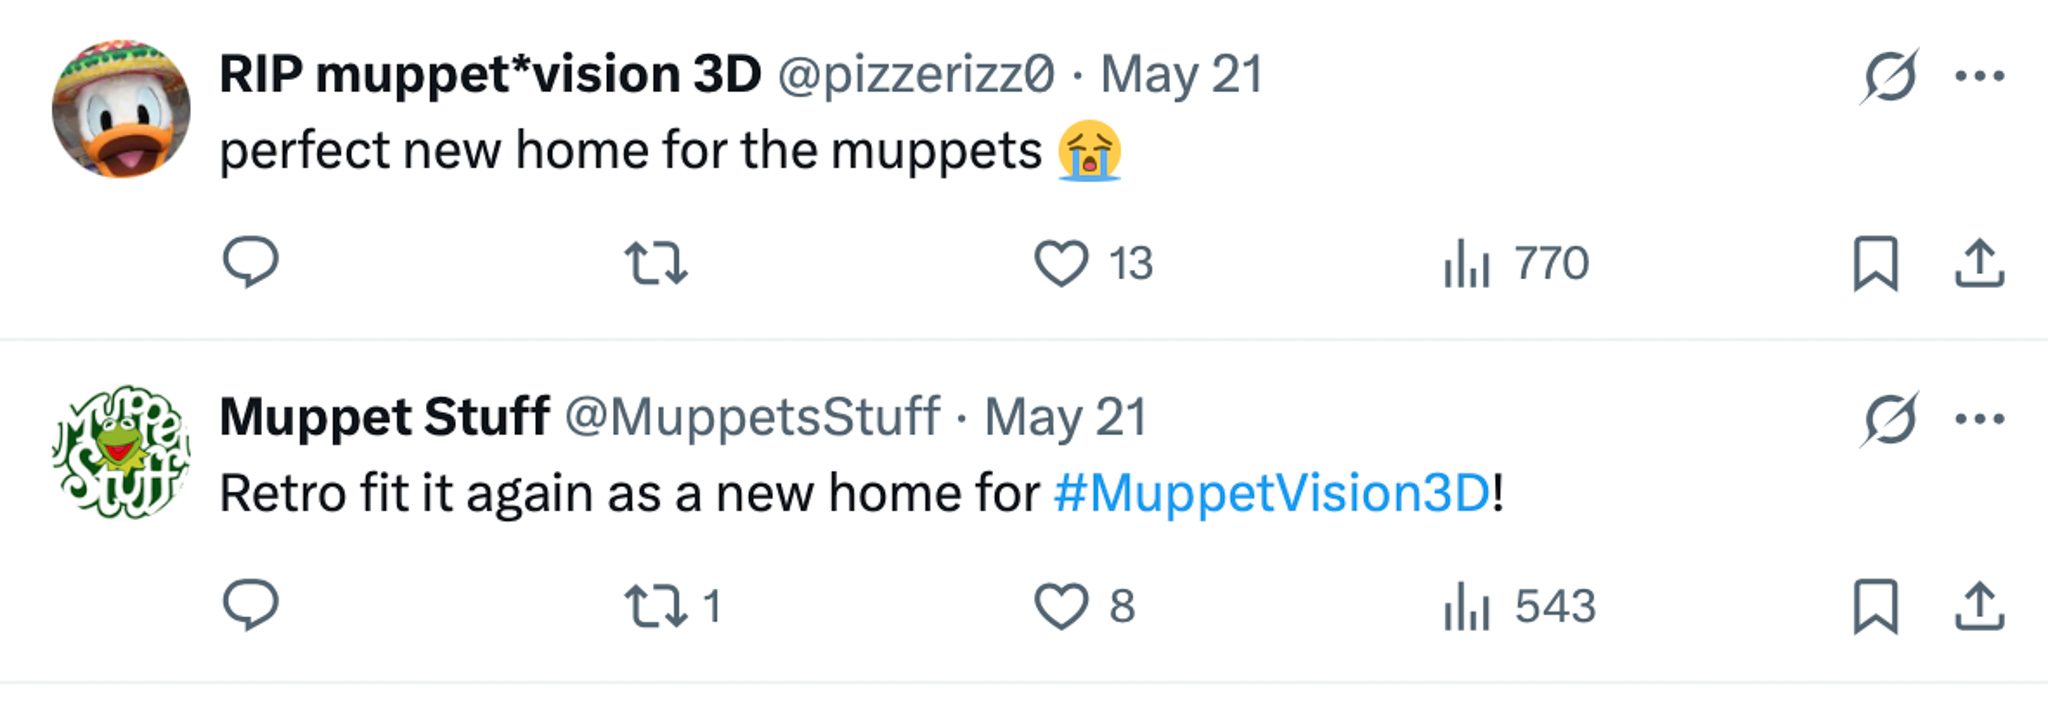
Task: Click the Donald Duck profile avatar
Action: click(x=121, y=109)
